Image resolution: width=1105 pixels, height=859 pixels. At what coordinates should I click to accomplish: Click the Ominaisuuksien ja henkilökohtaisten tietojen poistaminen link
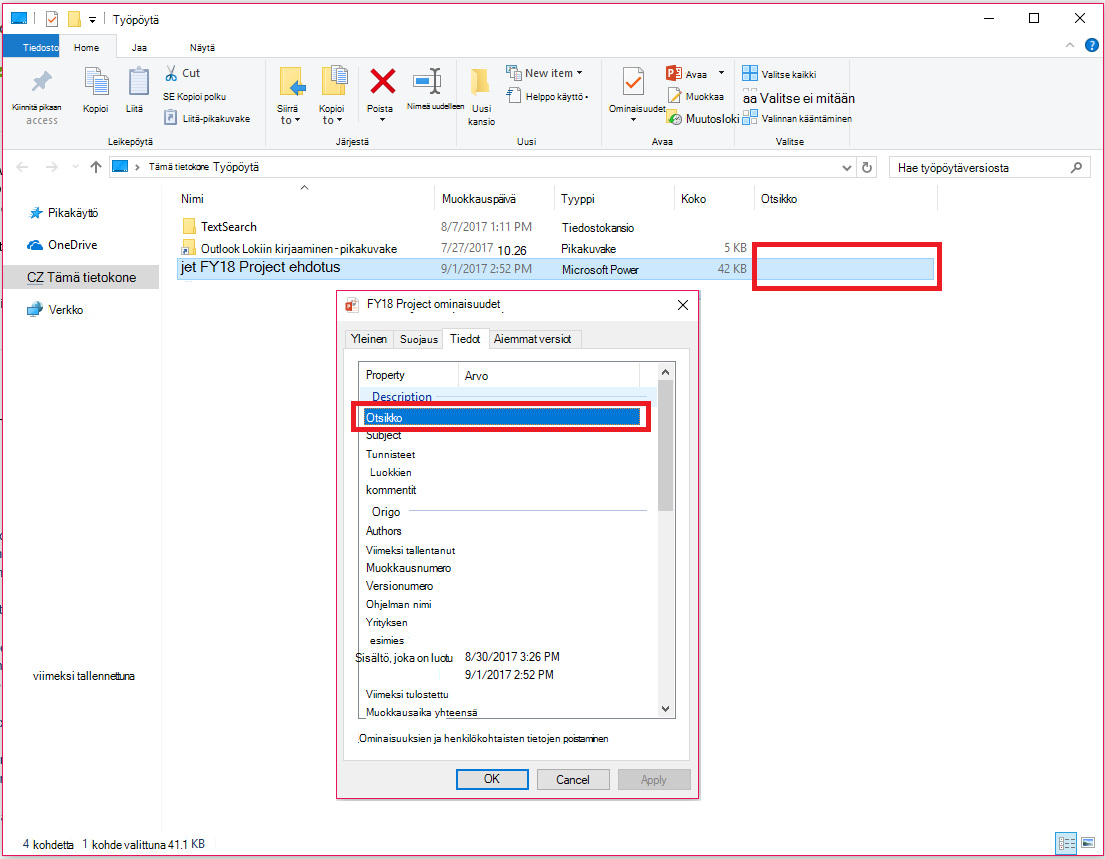point(483,739)
